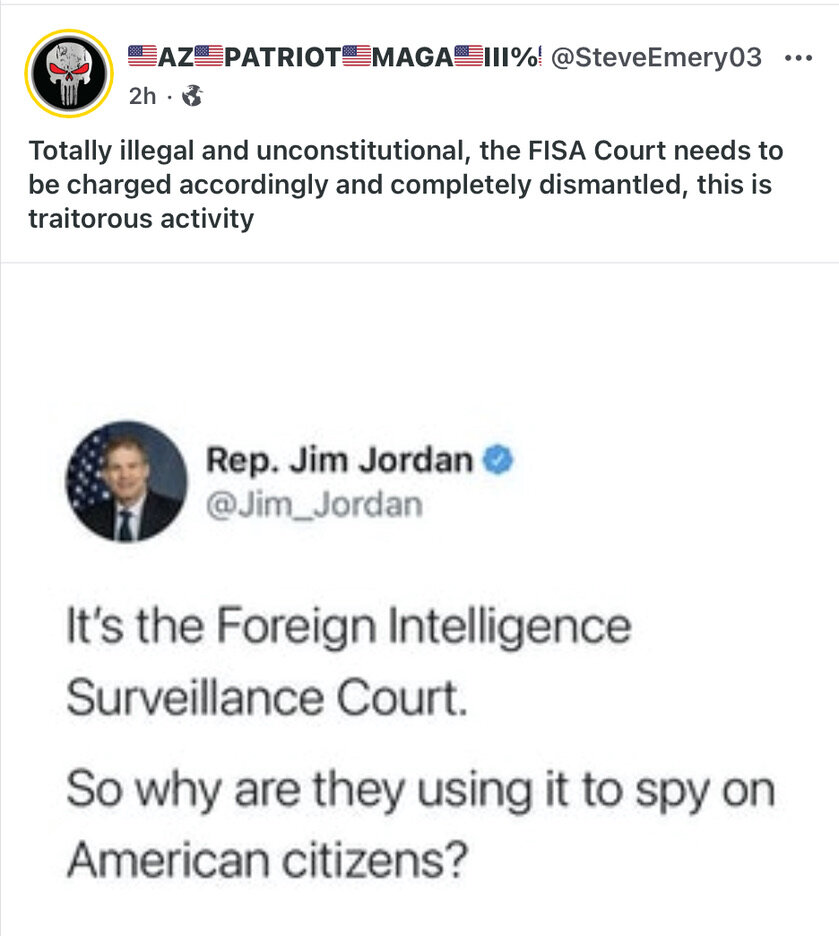Click the III% text in display name
Image resolution: width=839 pixels, height=936 pixels.
point(510,57)
